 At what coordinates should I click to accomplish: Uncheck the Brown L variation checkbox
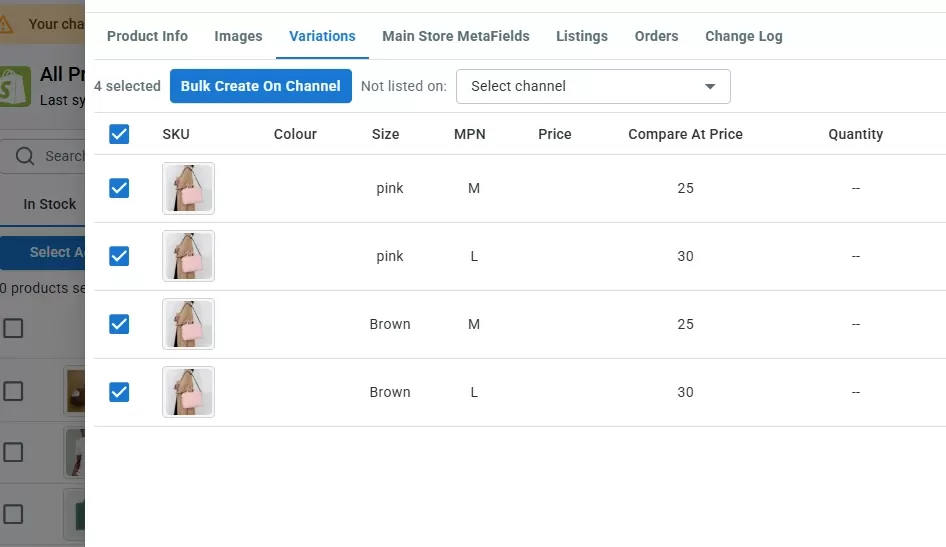[119, 392]
